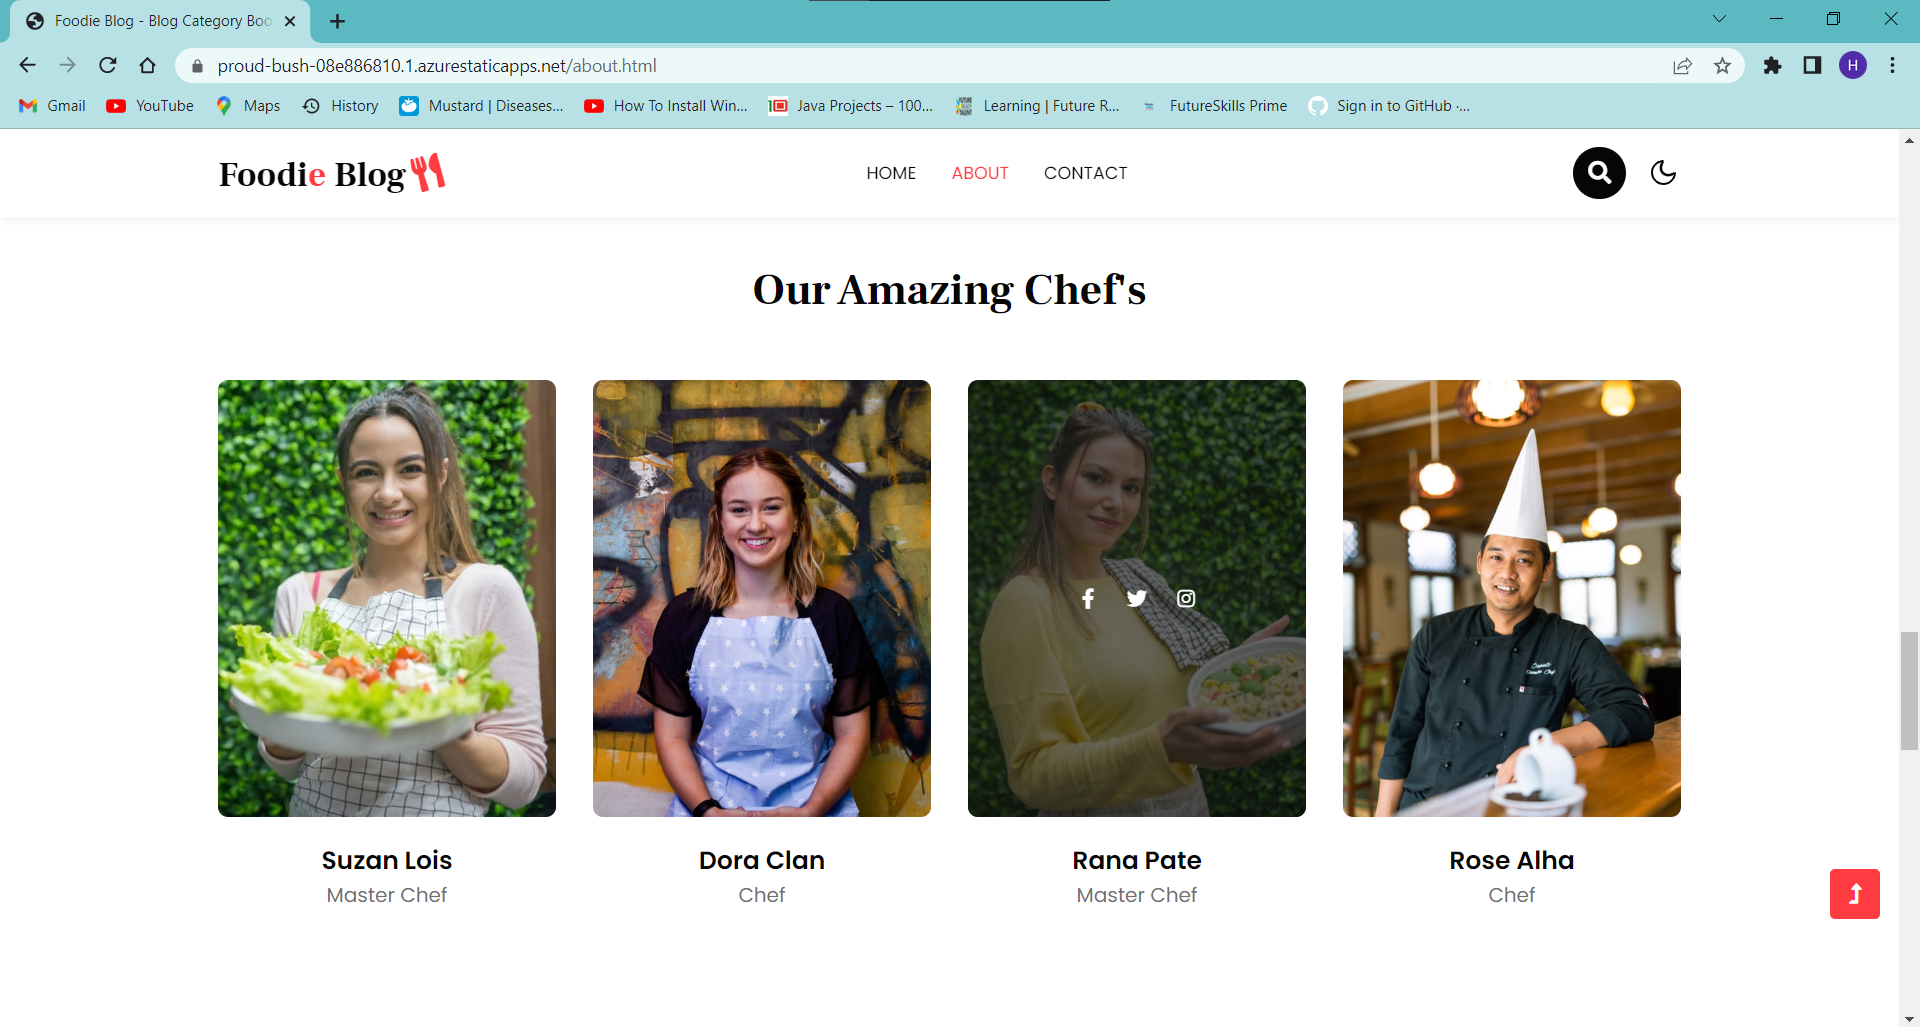Viewport: 1920px width, 1027px height.
Task: Click the vertical page scrollbar thumb
Action: (x=1910, y=691)
